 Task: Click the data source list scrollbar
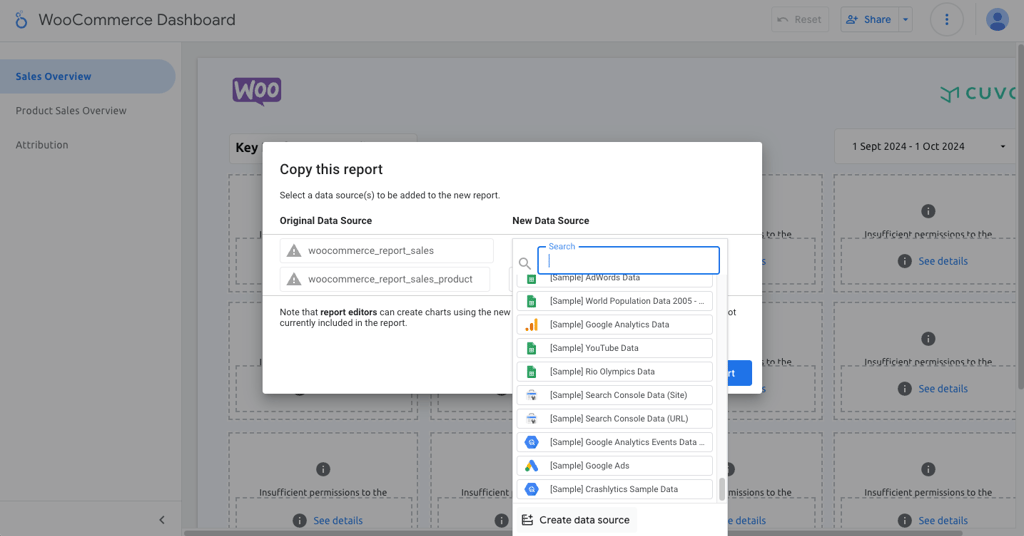[x=722, y=489]
